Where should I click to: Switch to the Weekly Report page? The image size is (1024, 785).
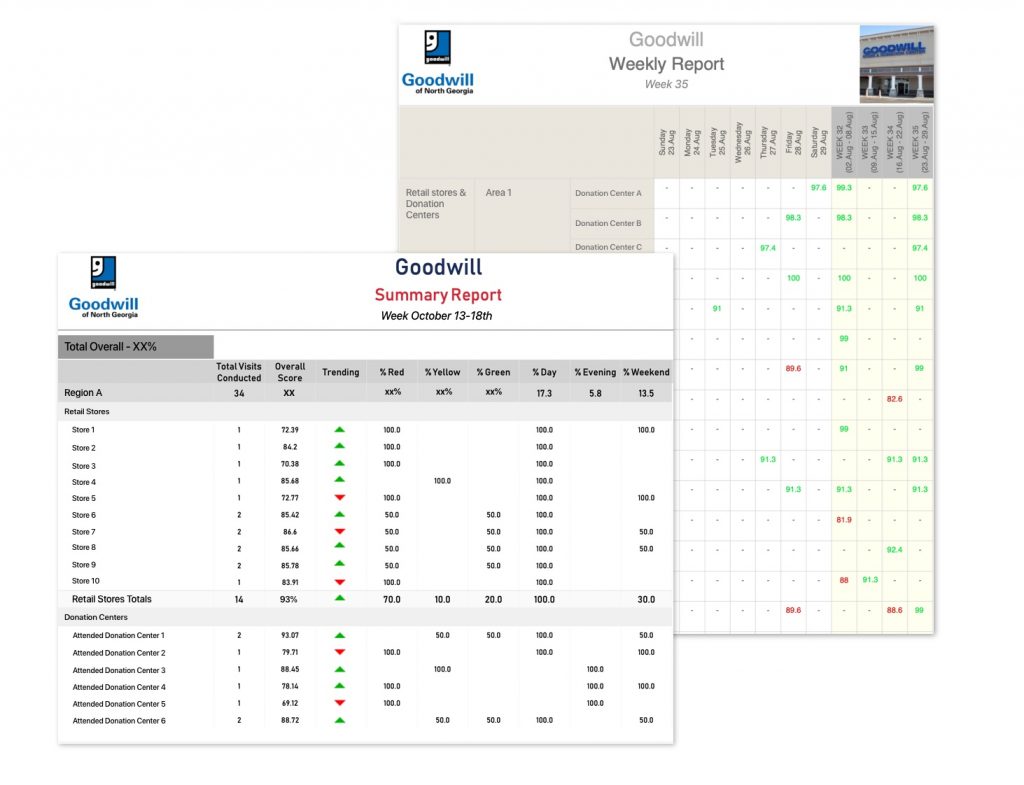tap(666, 63)
